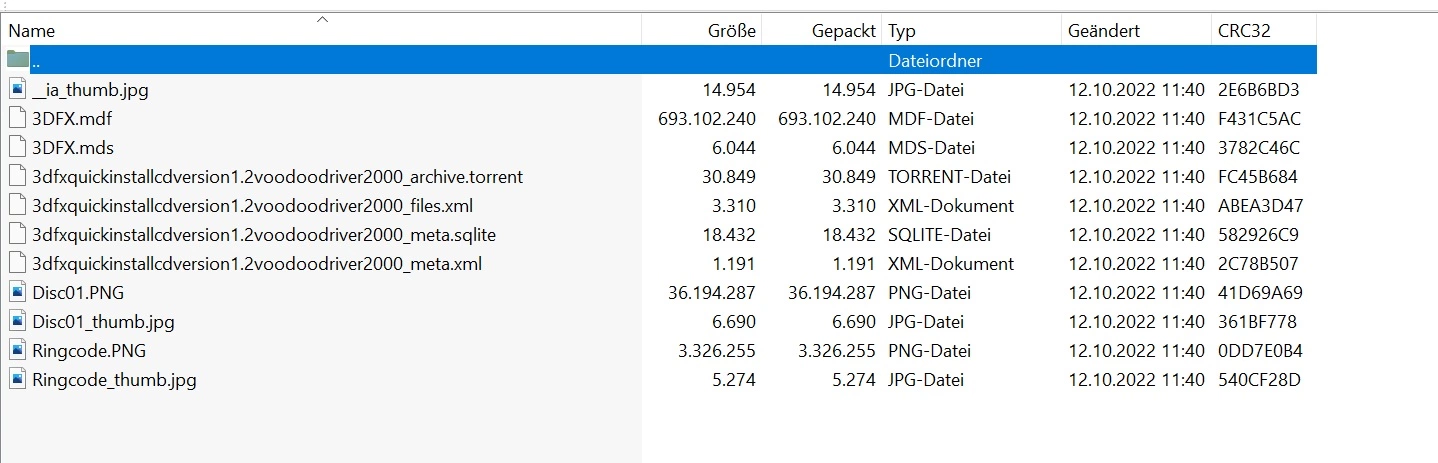Click the Disc01_thumb.jpg image icon

pos(17,322)
